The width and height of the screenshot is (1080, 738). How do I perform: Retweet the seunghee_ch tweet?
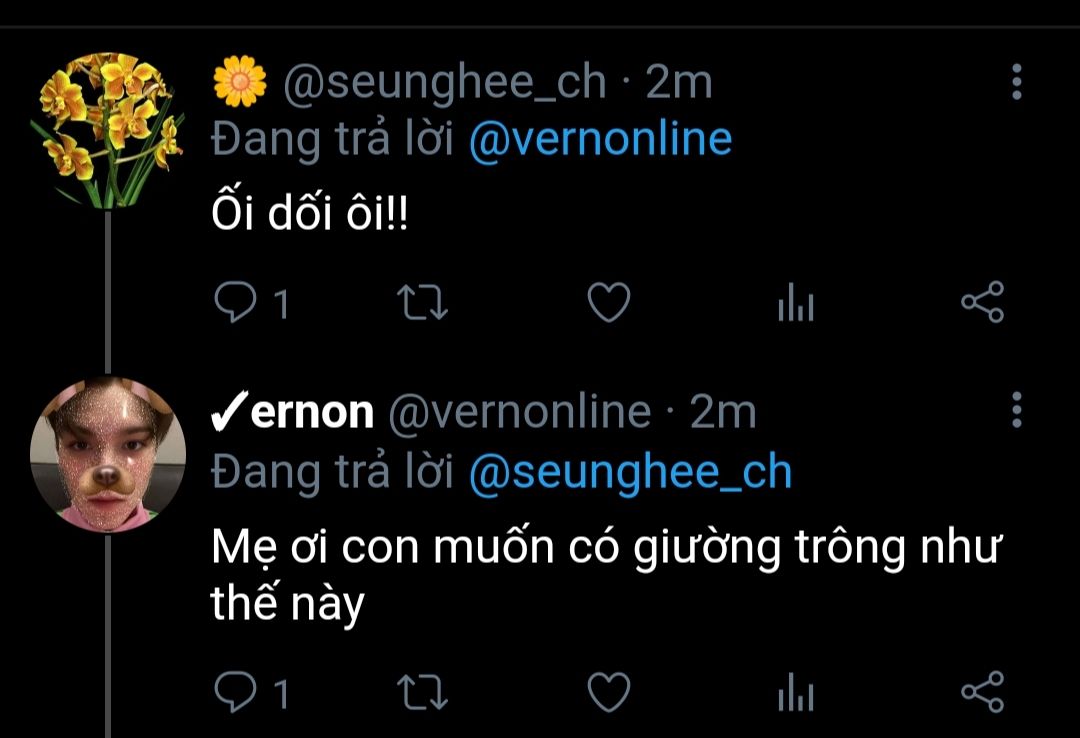point(423,304)
